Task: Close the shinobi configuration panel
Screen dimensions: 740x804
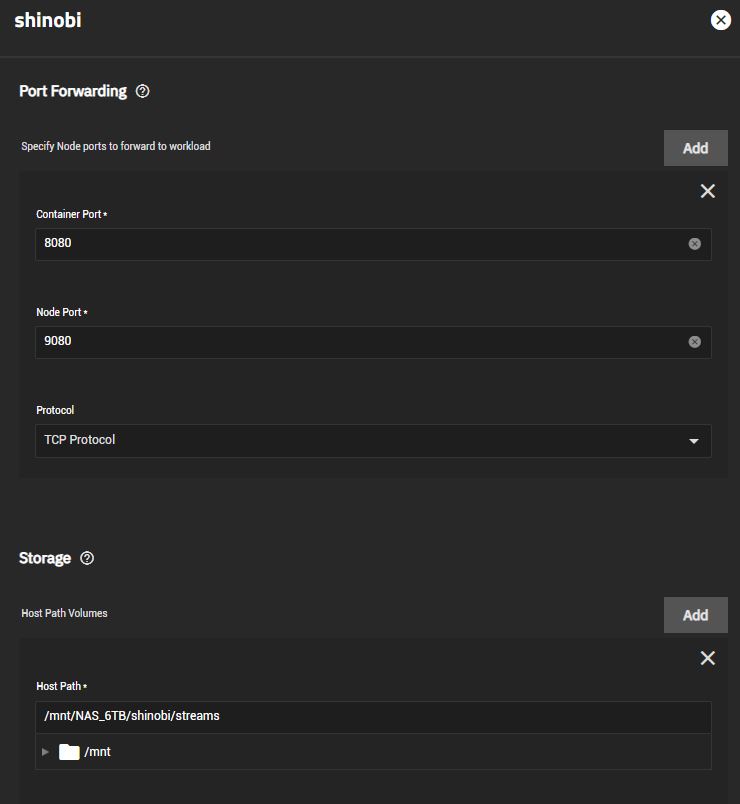Action: click(721, 20)
